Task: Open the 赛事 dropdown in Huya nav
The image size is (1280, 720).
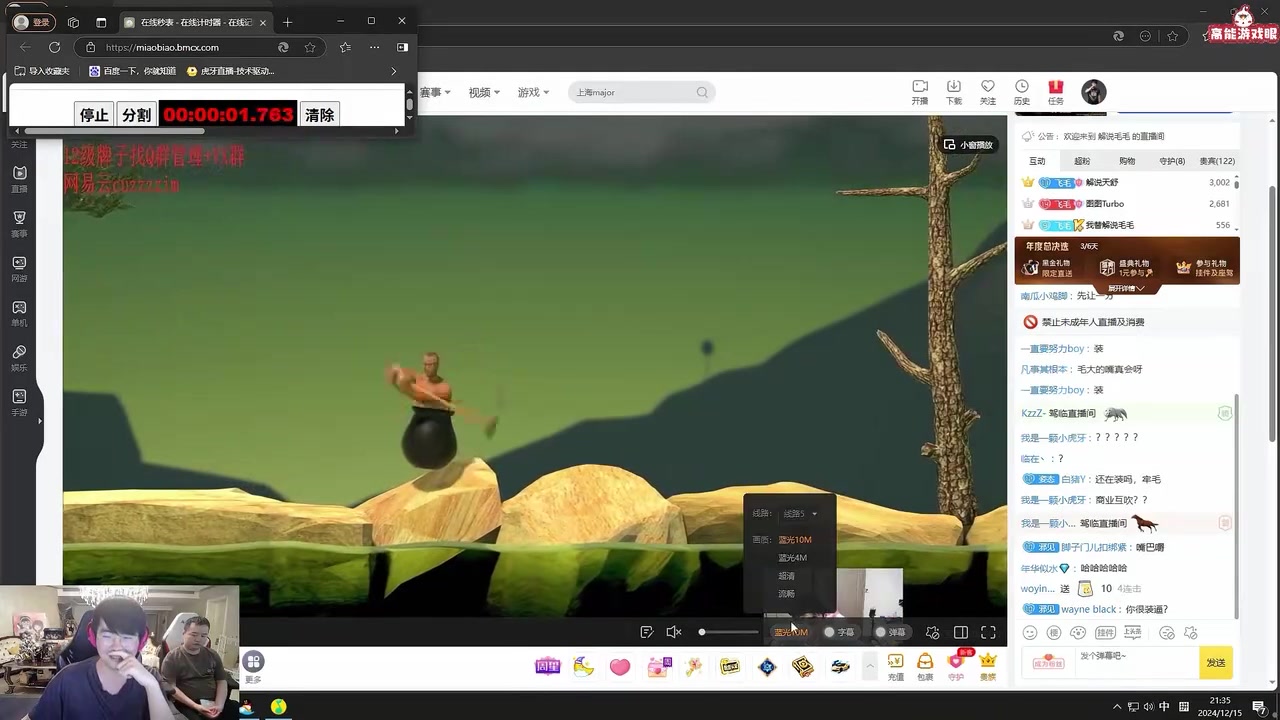Action: tap(435, 92)
